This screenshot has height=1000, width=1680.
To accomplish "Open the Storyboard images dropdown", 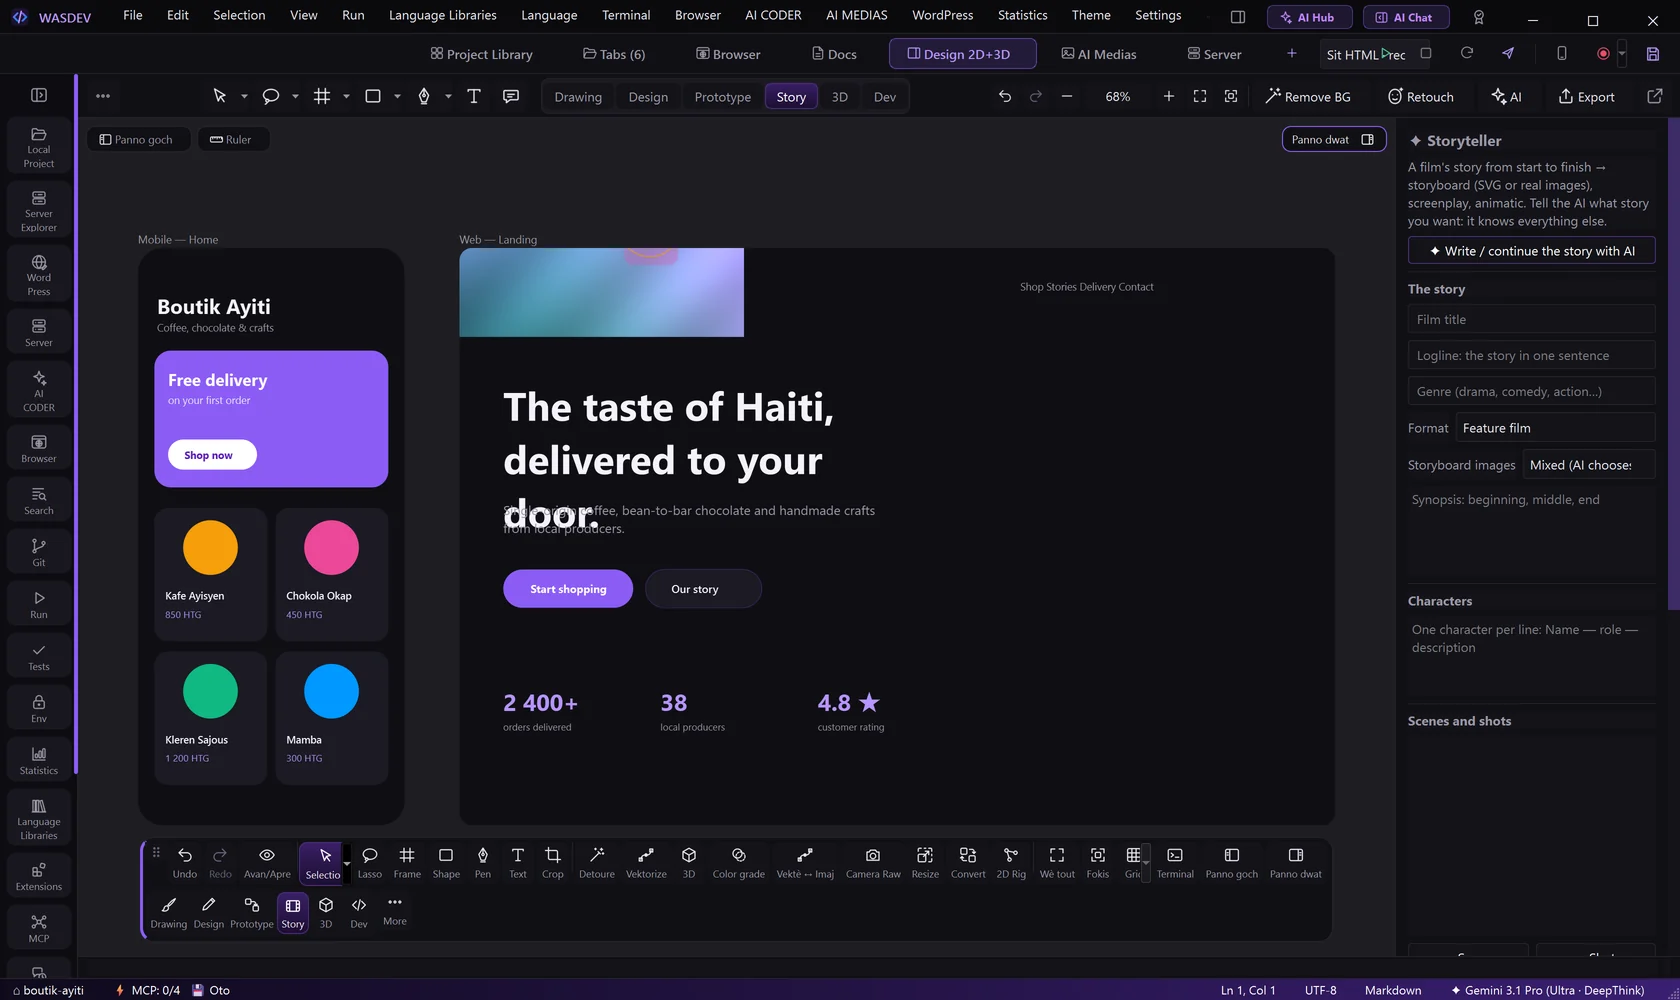I will click(x=1588, y=464).
